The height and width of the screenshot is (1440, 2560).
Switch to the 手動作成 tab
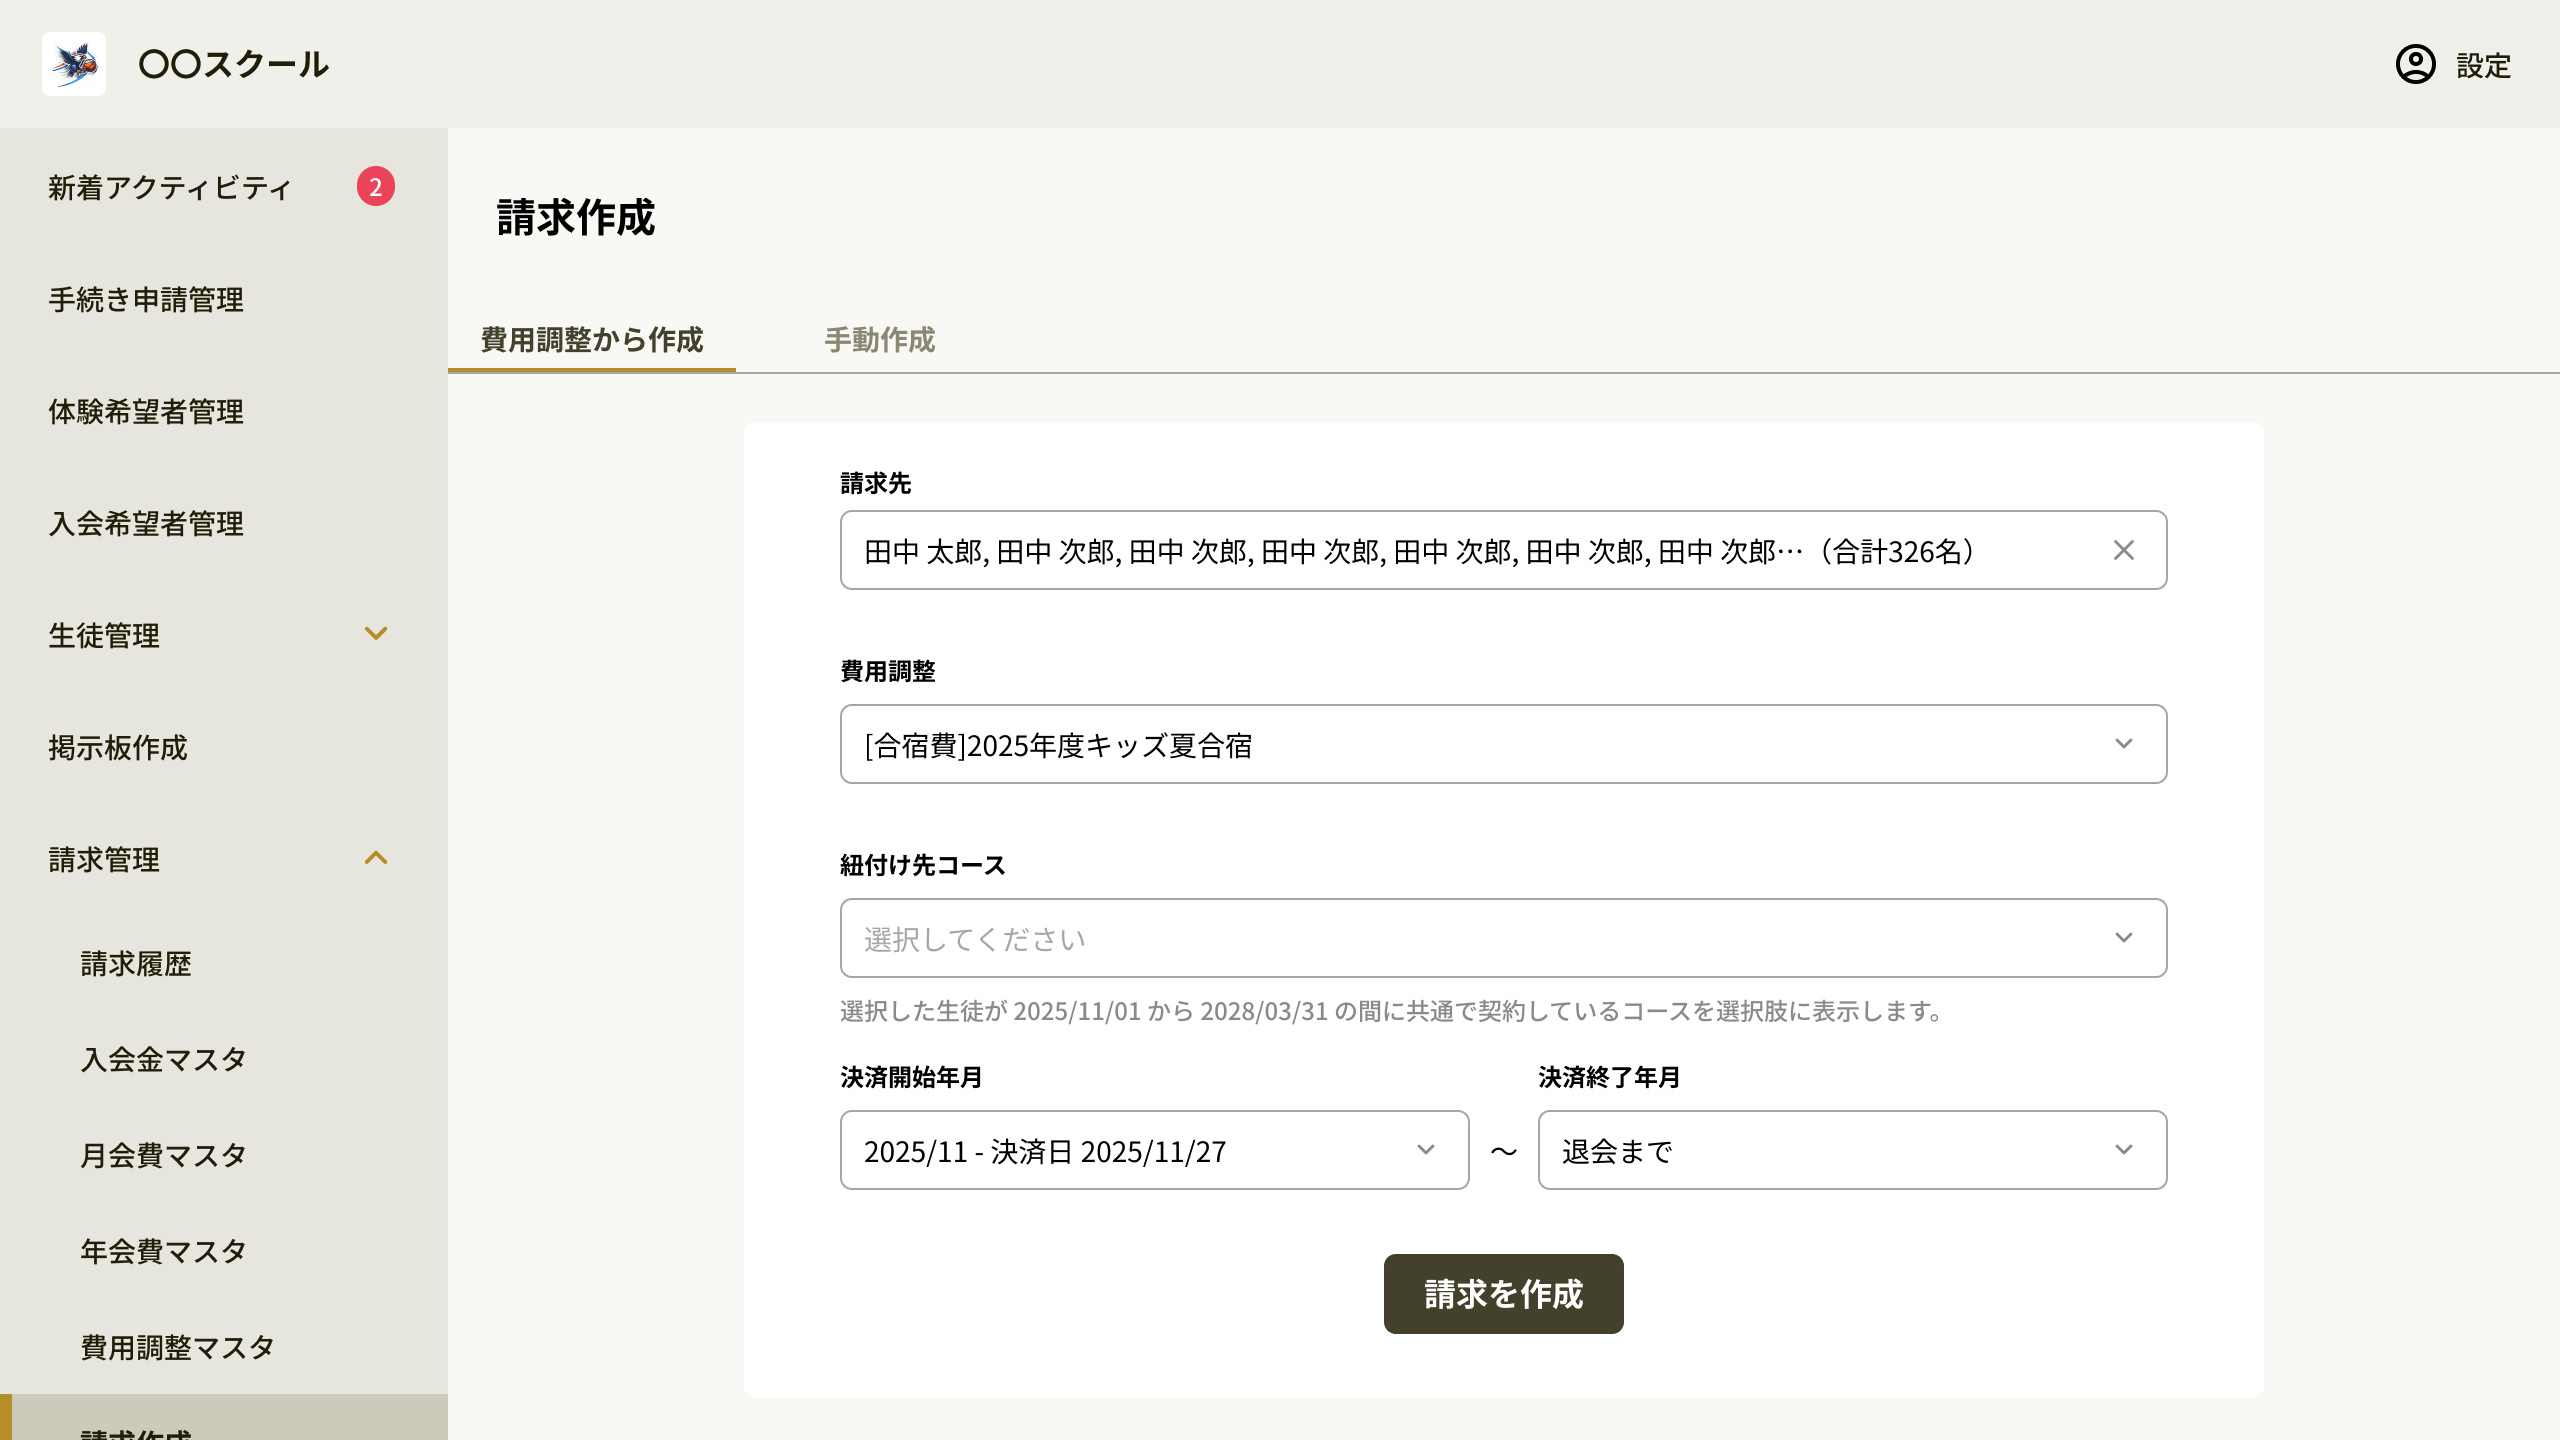(880, 340)
